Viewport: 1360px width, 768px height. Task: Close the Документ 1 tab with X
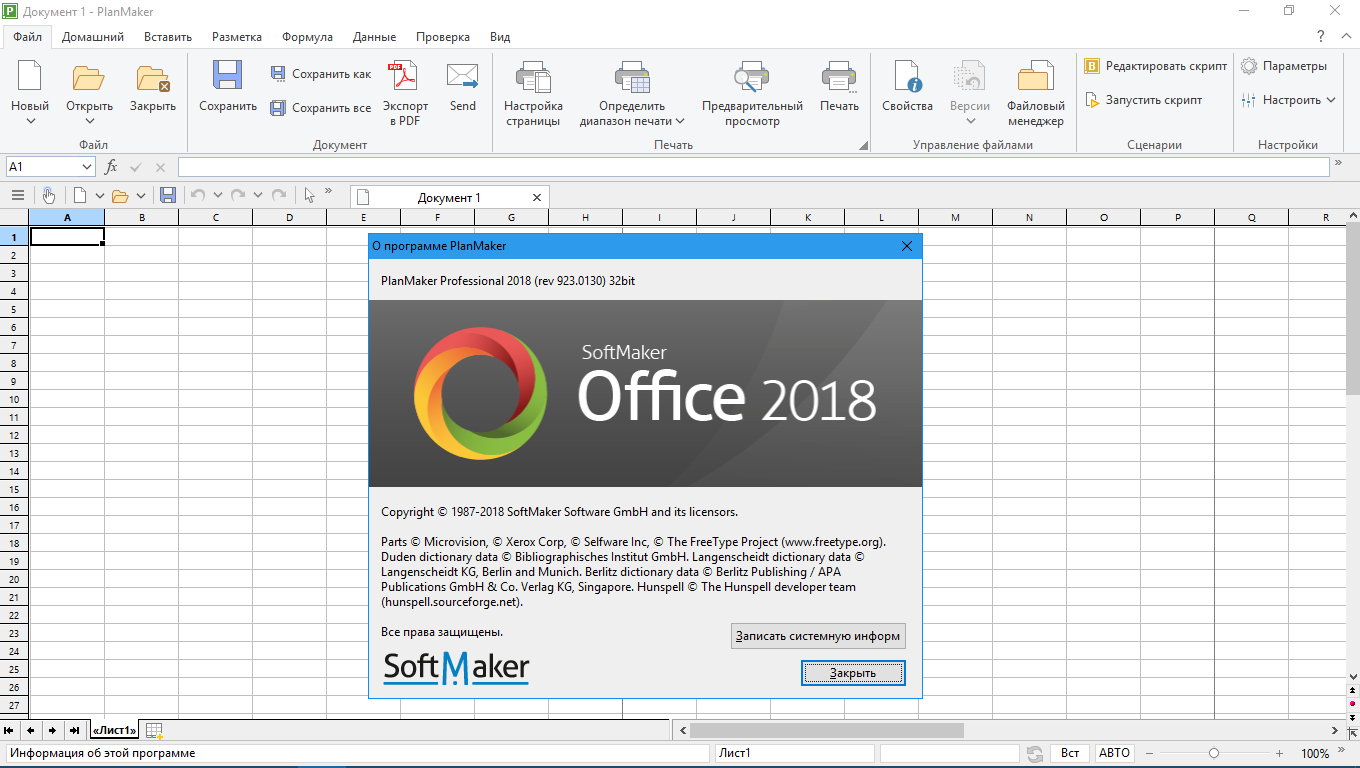537,197
